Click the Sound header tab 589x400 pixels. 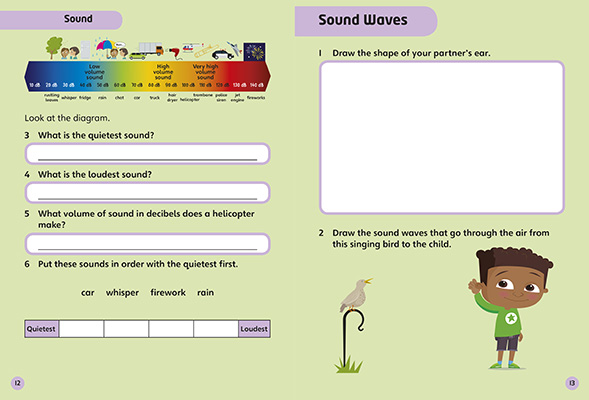point(61,20)
